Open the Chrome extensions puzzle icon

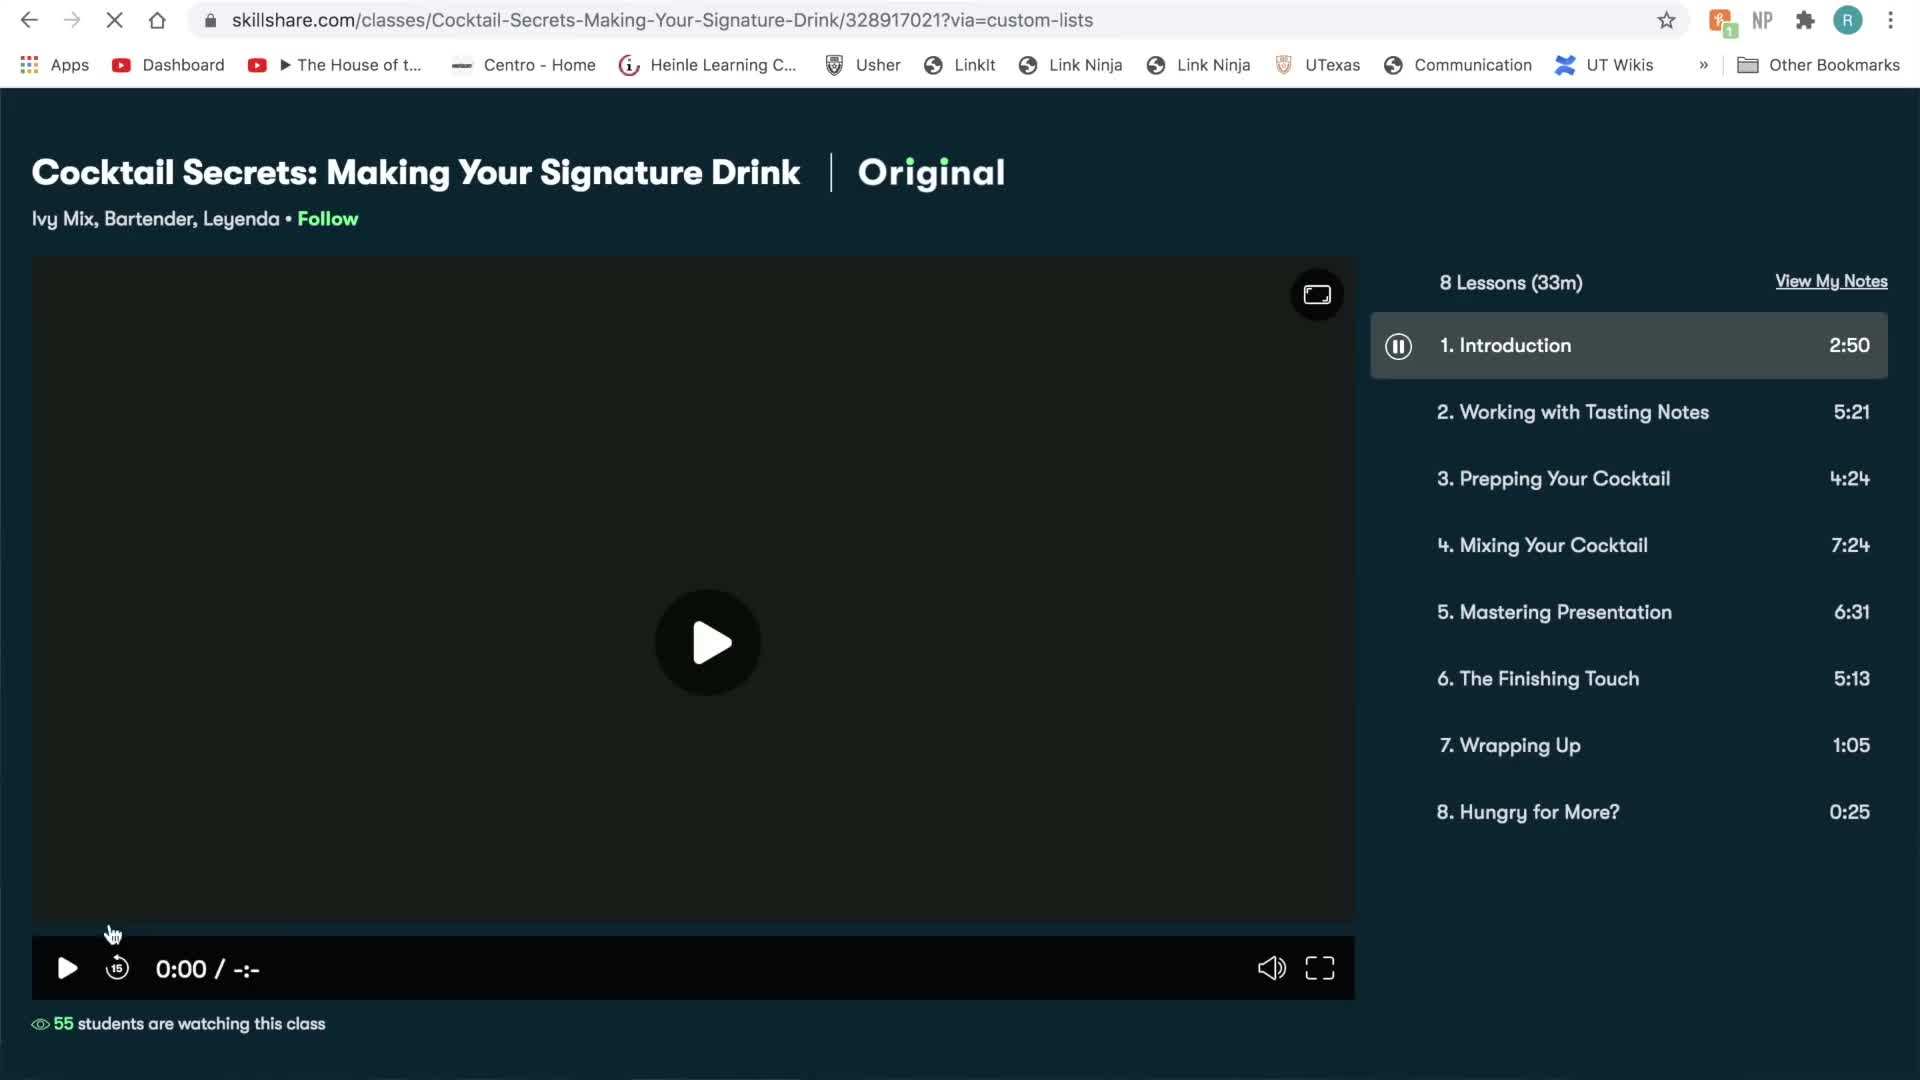point(1805,20)
